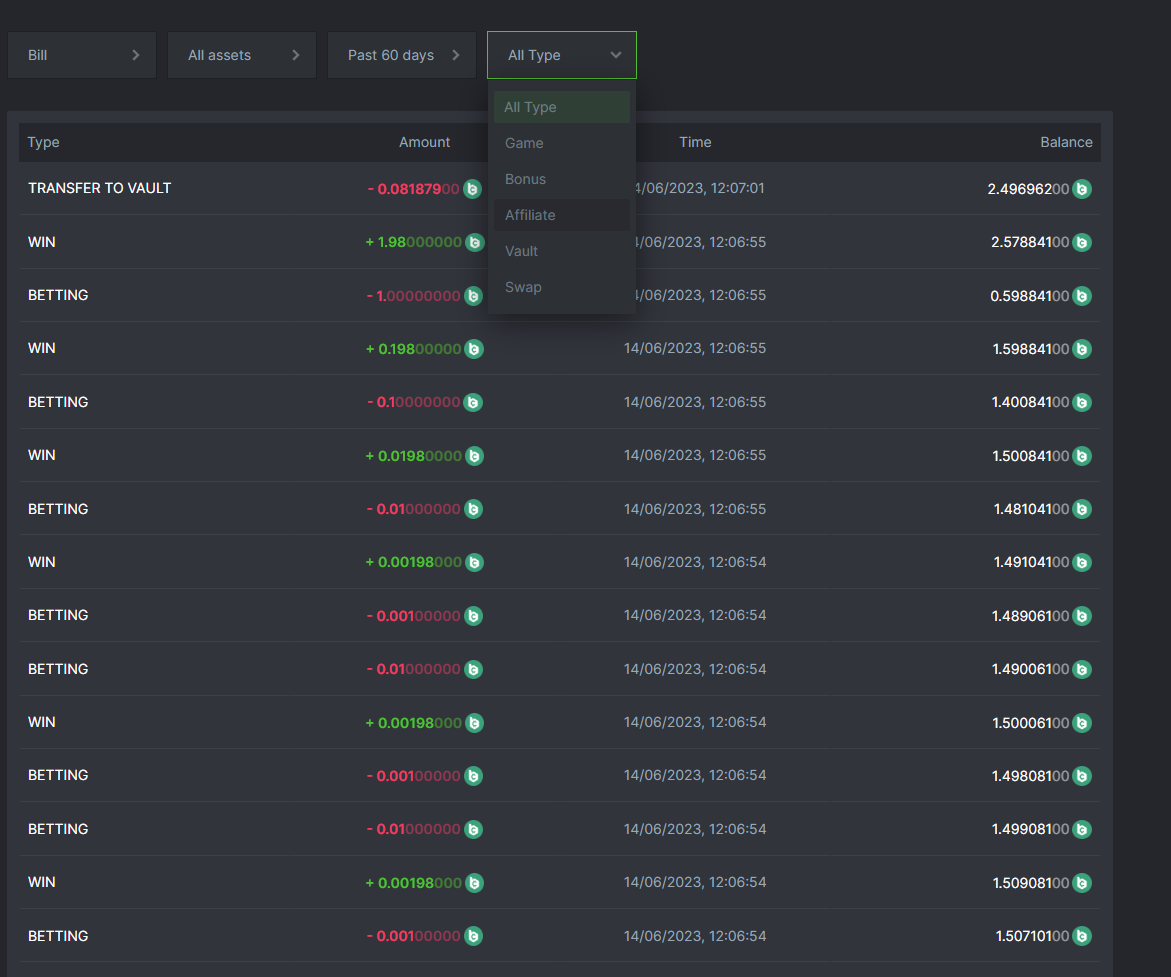Choose Bonus in the type filter
Image resolution: width=1171 pixels, height=977 pixels.
click(525, 179)
